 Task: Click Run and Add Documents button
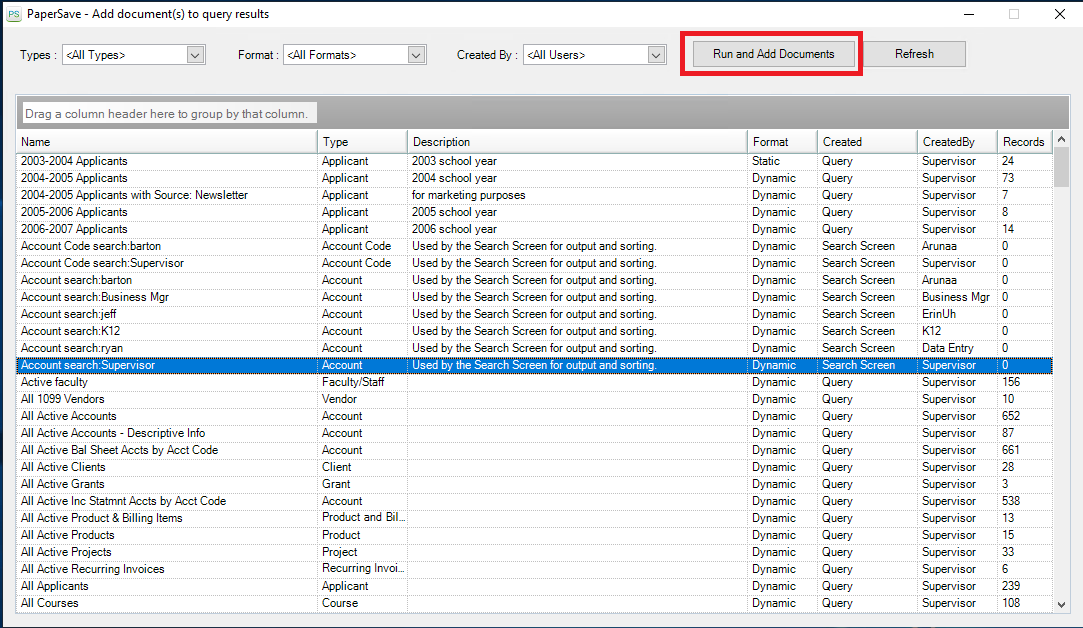pyautogui.click(x=773, y=54)
